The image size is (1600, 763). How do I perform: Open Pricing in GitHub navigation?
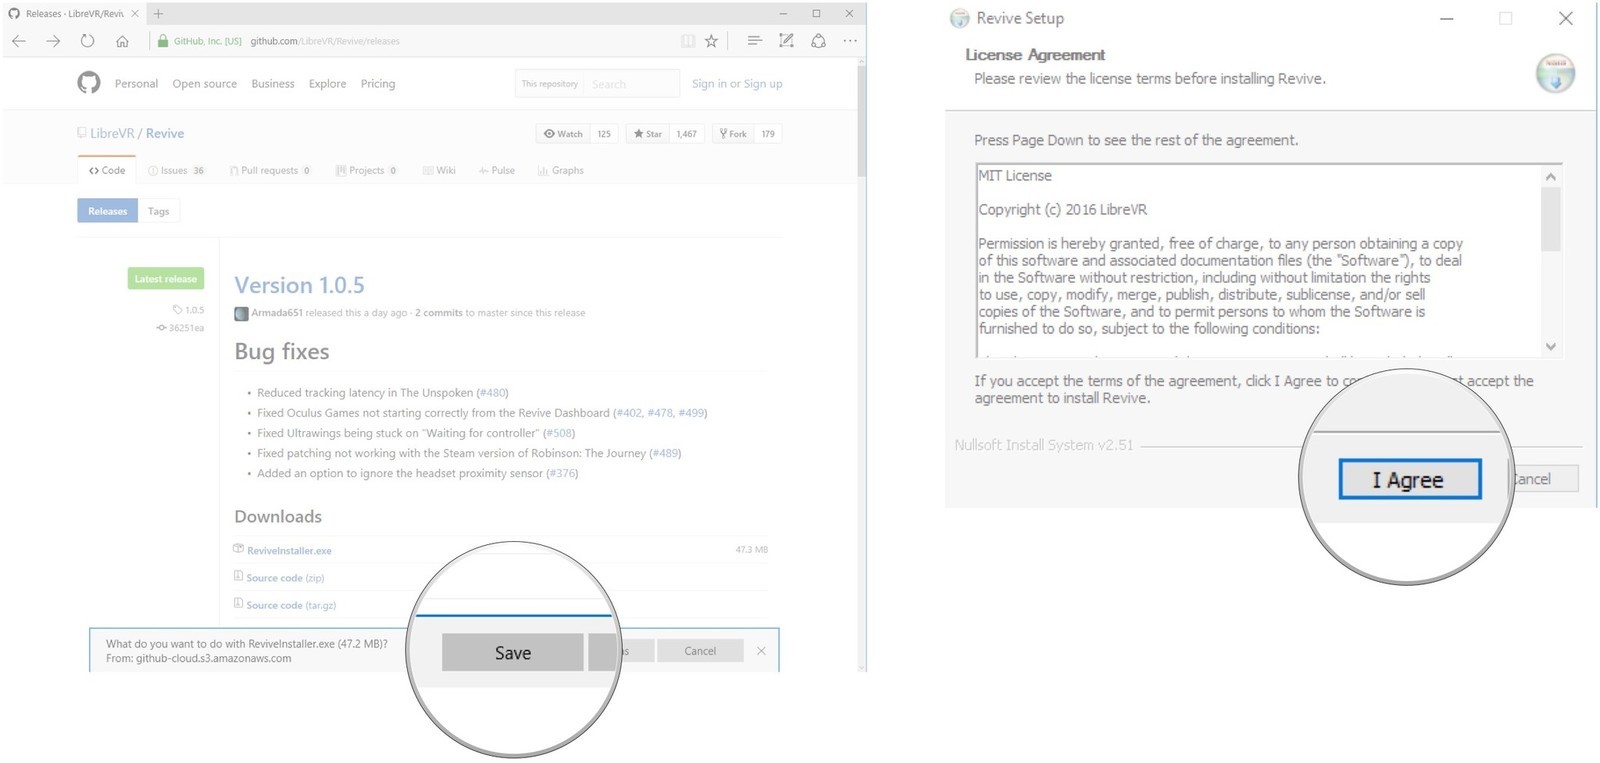coord(378,84)
